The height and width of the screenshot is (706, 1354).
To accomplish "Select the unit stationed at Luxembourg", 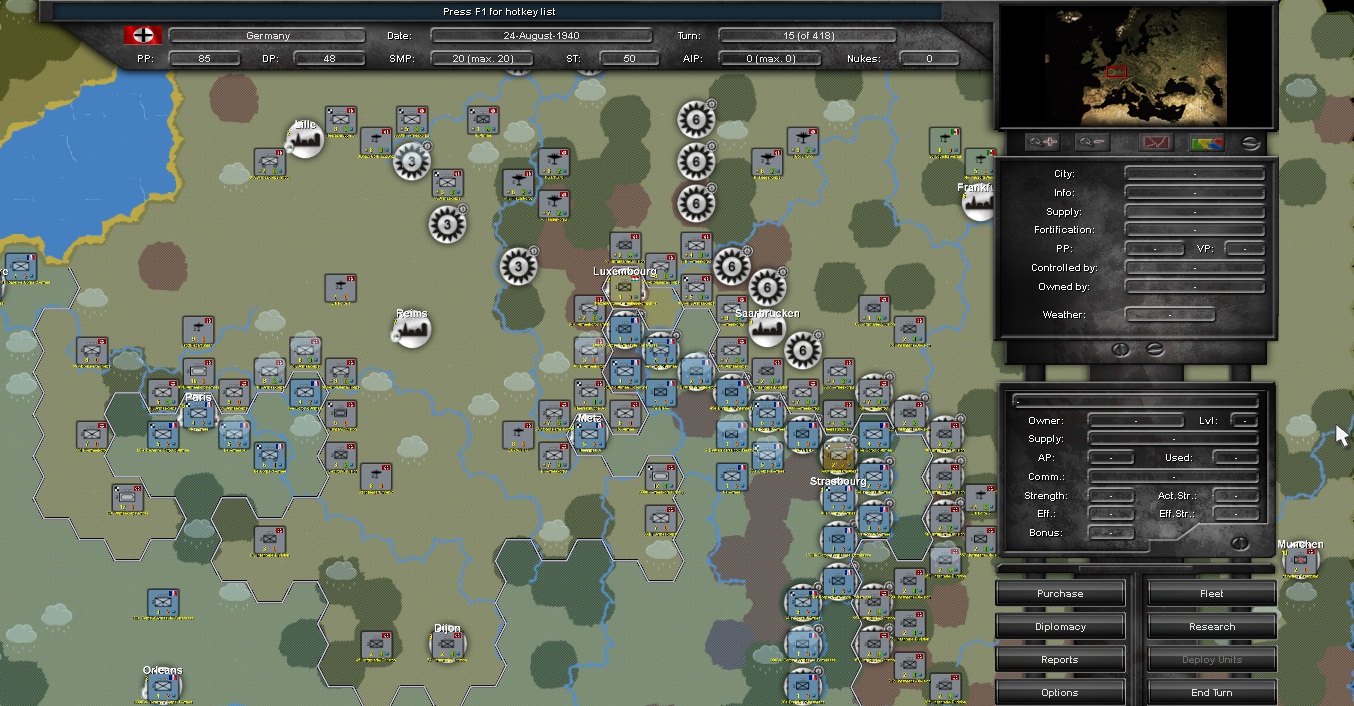I will (x=626, y=290).
